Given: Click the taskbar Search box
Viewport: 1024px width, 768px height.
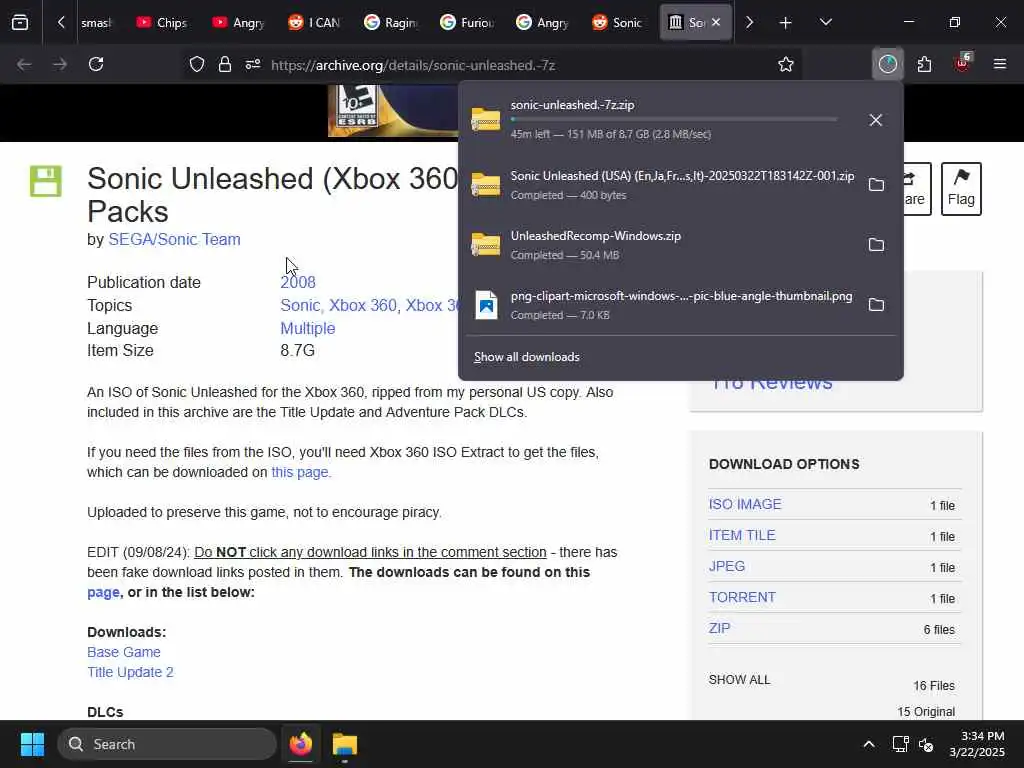Looking at the screenshot, I should pos(167,744).
